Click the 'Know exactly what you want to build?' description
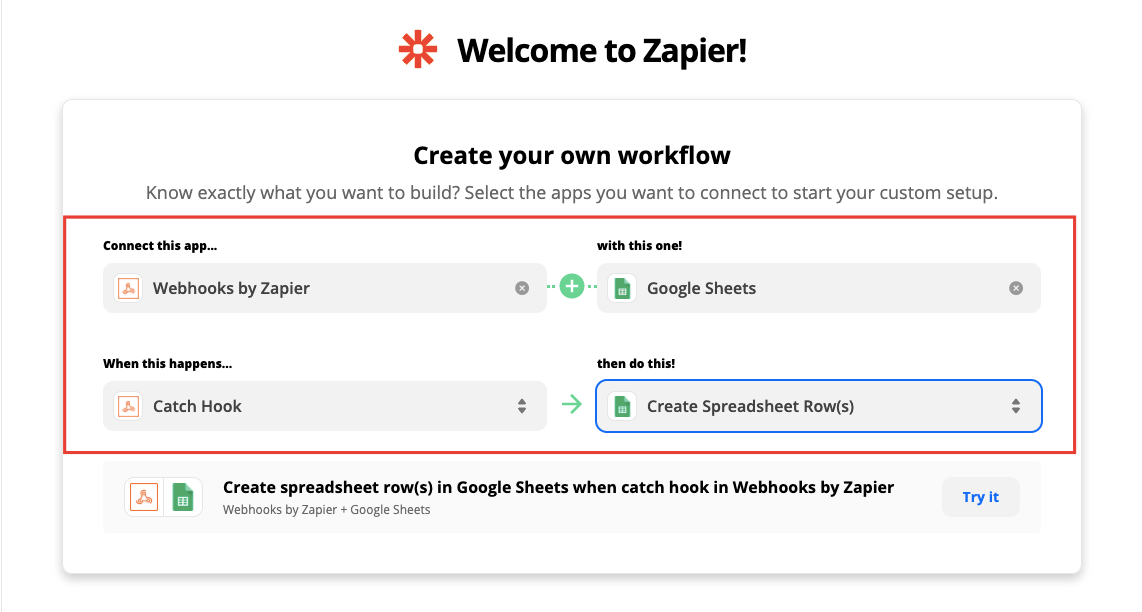Screen dimensions: 1142x612 pyautogui.click(x=572, y=192)
